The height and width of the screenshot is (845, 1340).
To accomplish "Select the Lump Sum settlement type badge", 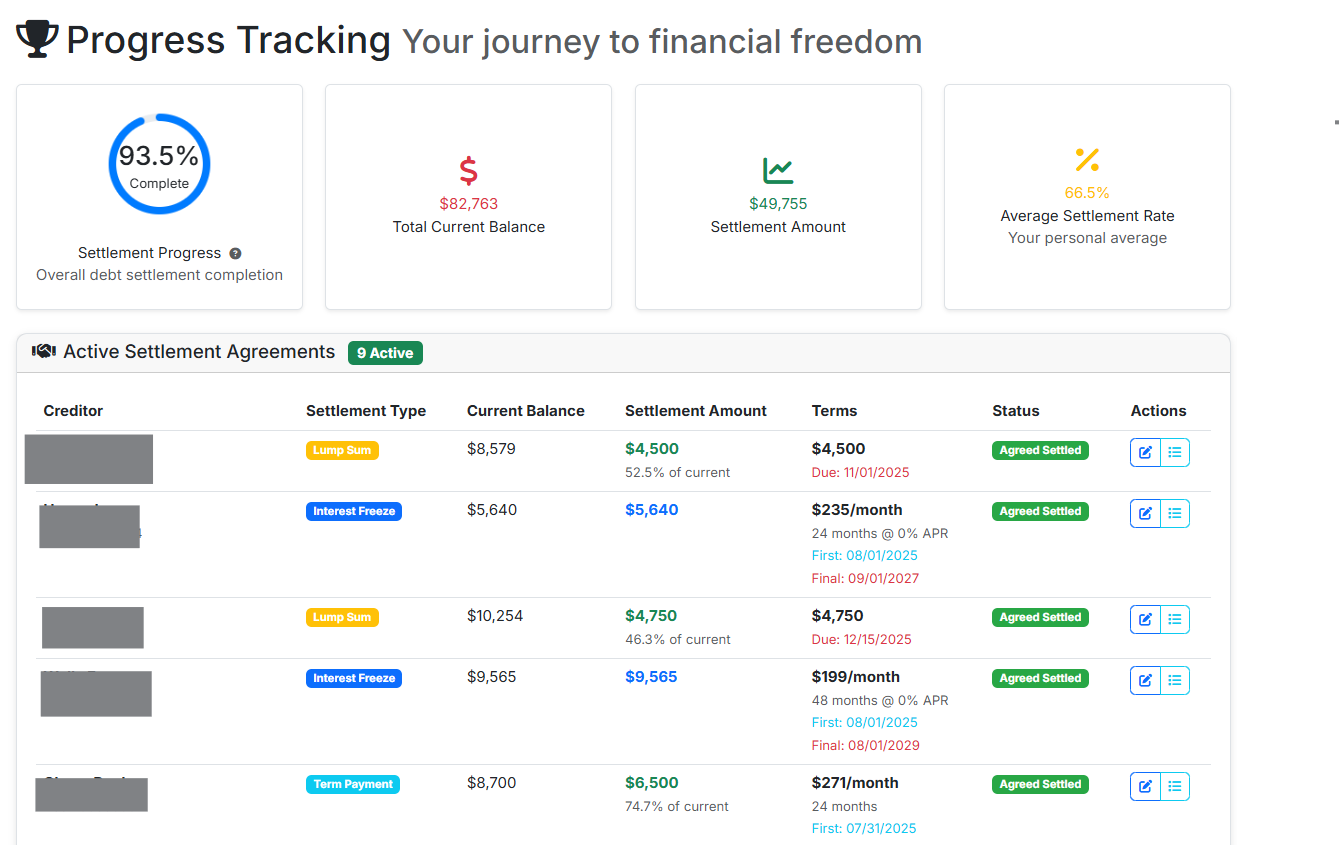I will coord(342,450).
